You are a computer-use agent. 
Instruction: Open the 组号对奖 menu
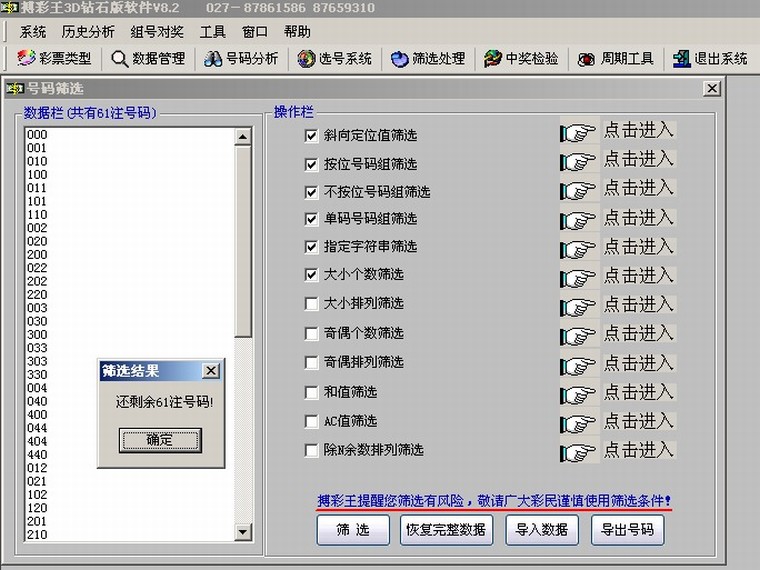157,32
